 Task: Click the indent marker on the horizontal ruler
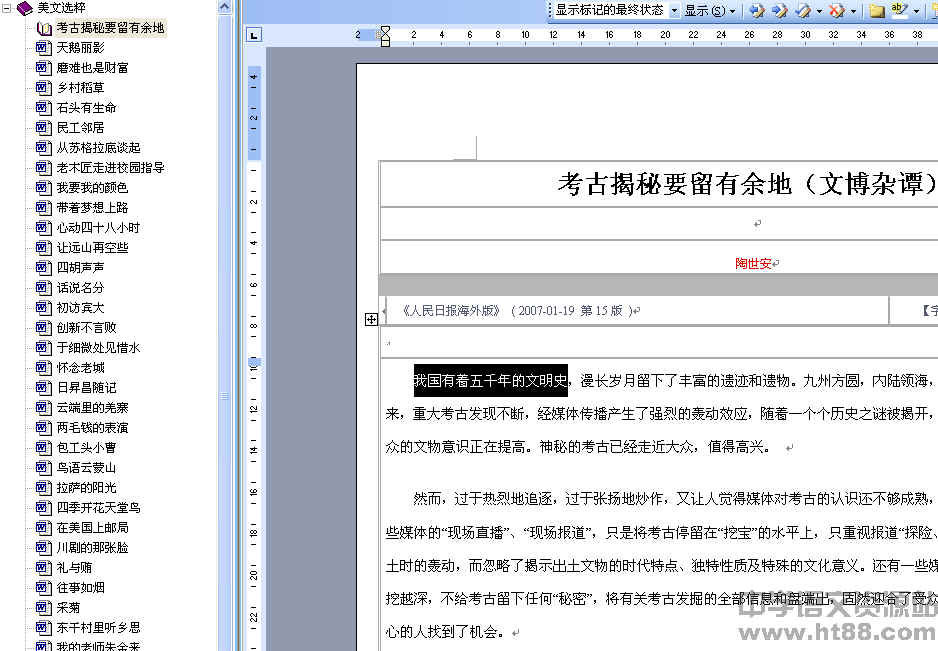pos(385,36)
